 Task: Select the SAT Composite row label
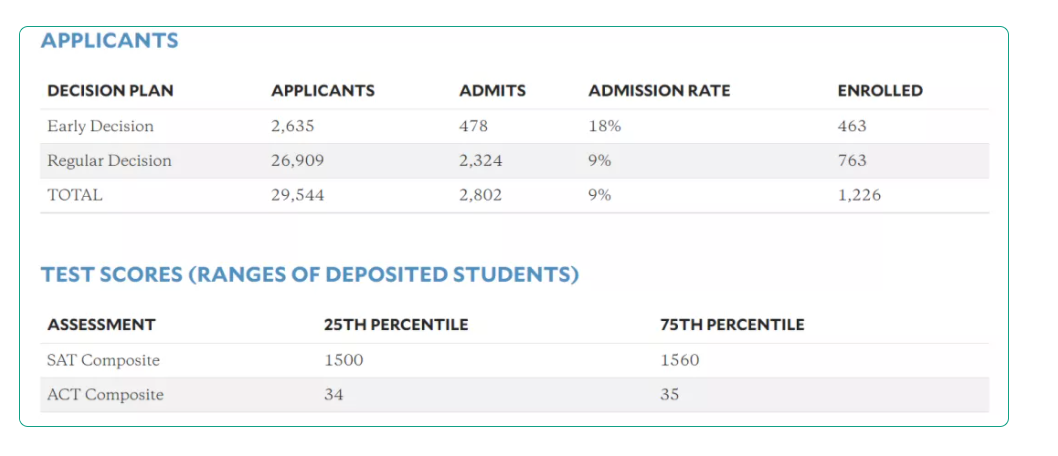103,360
